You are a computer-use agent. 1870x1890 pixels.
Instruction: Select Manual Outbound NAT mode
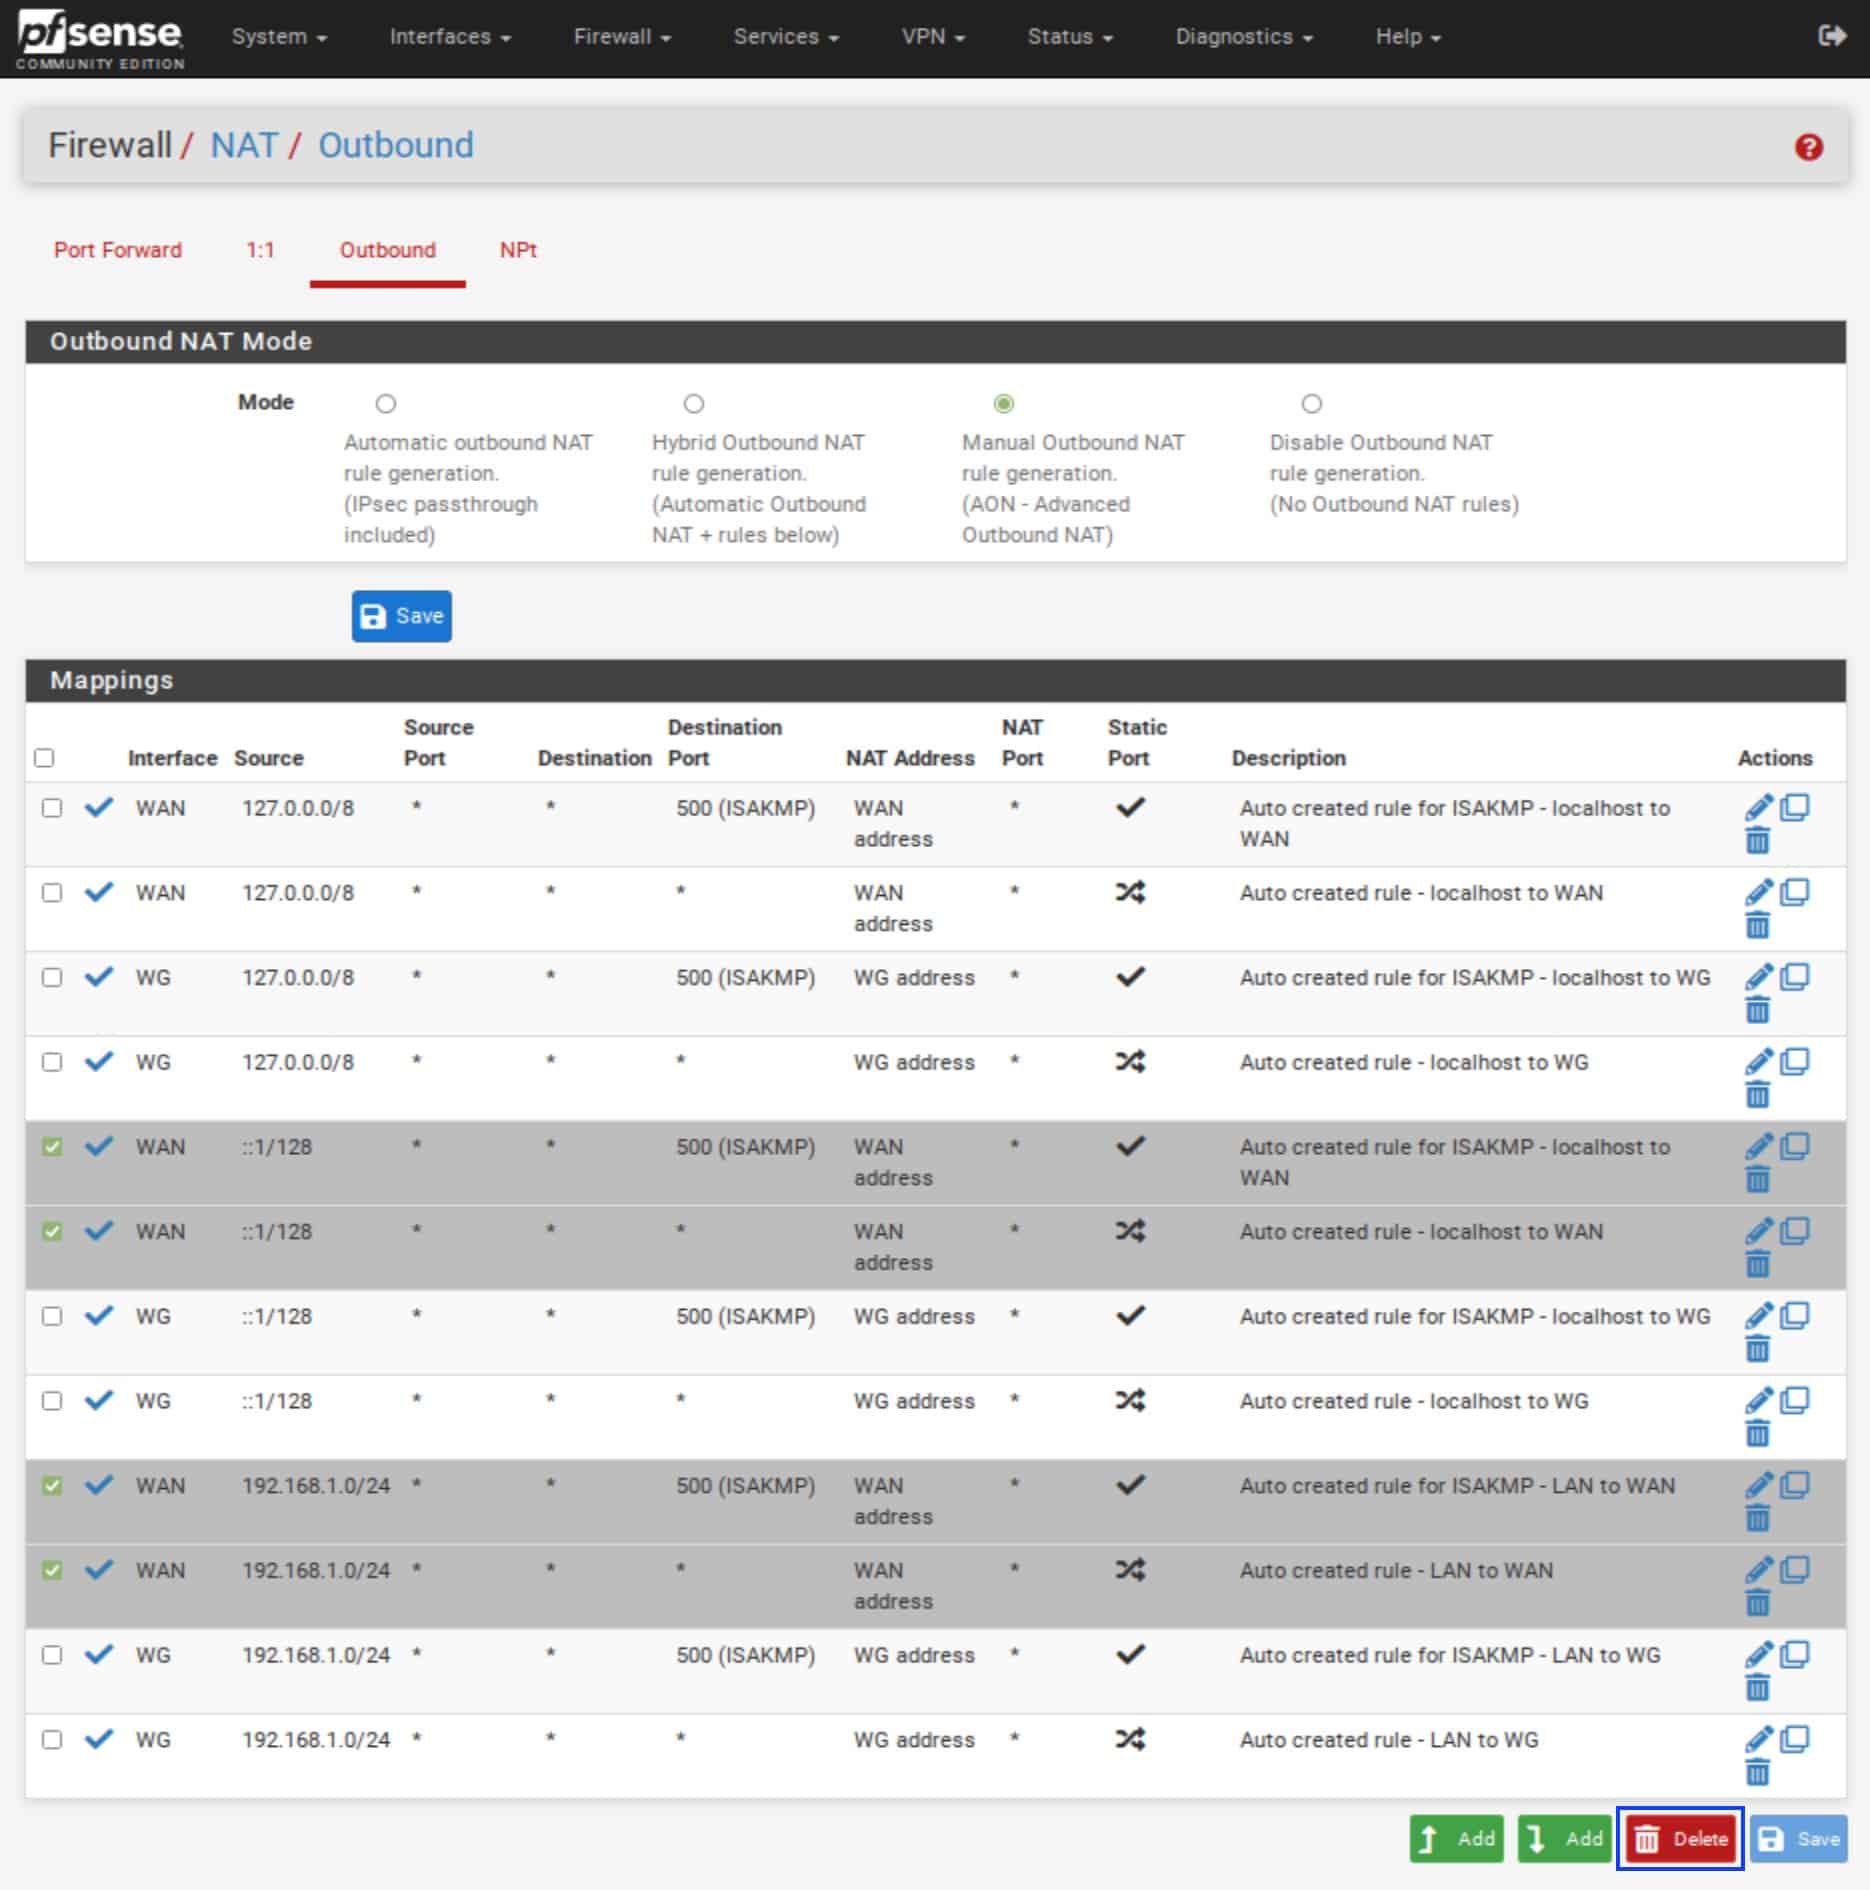(1004, 404)
